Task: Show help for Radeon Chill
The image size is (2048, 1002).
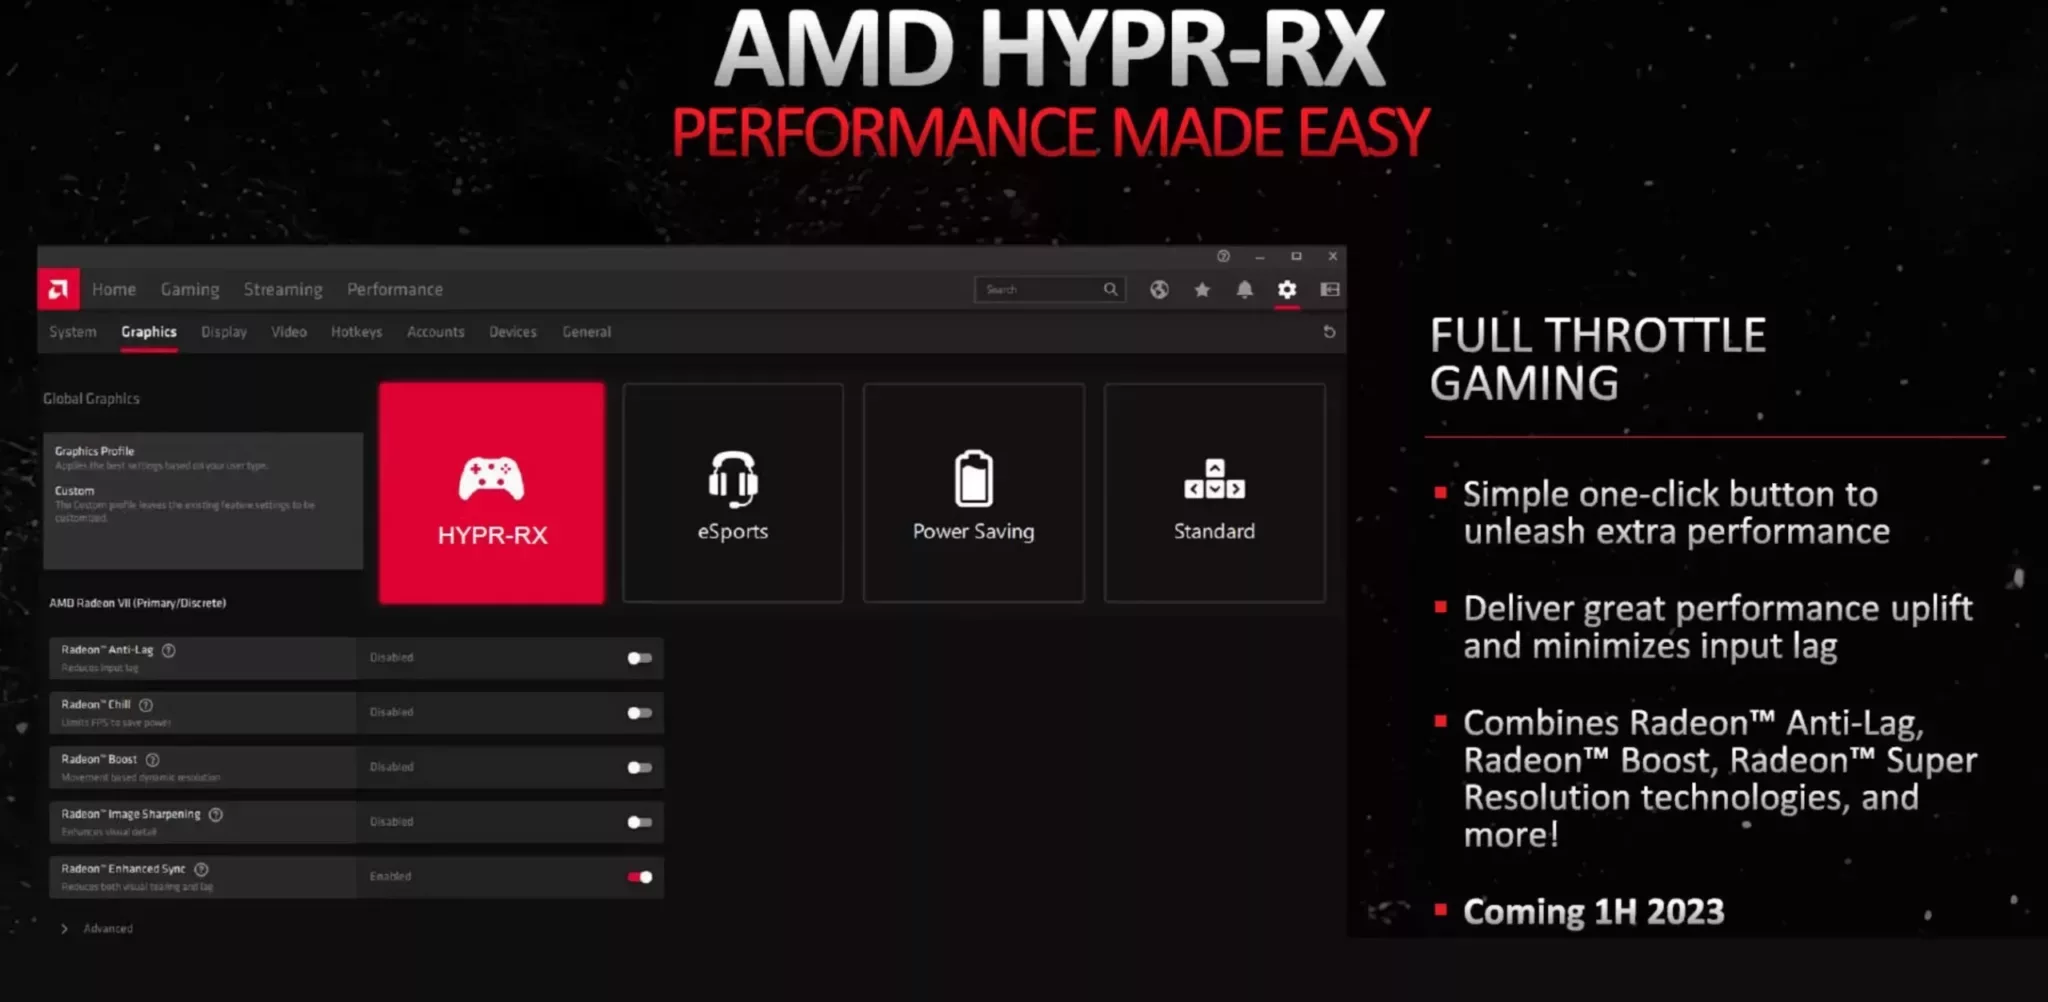Action: coord(146,705)
